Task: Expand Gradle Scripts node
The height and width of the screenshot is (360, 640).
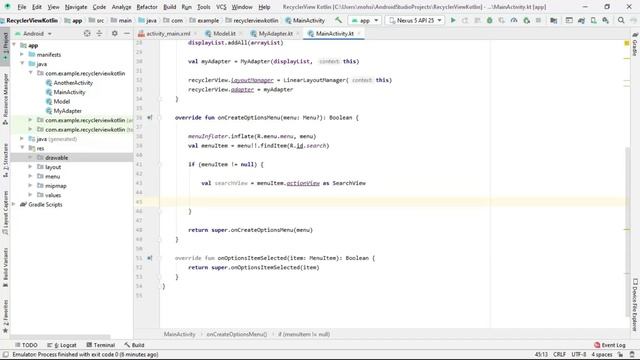Action: click(x=14, y=204)
